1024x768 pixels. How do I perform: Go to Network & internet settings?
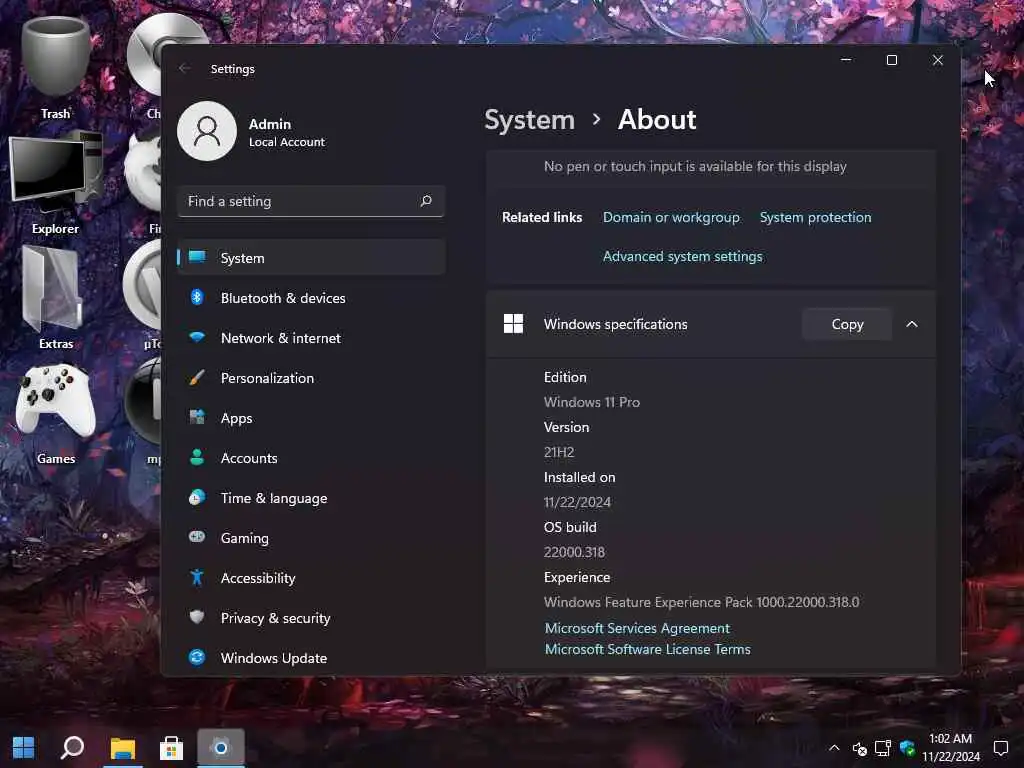[312, 338]
